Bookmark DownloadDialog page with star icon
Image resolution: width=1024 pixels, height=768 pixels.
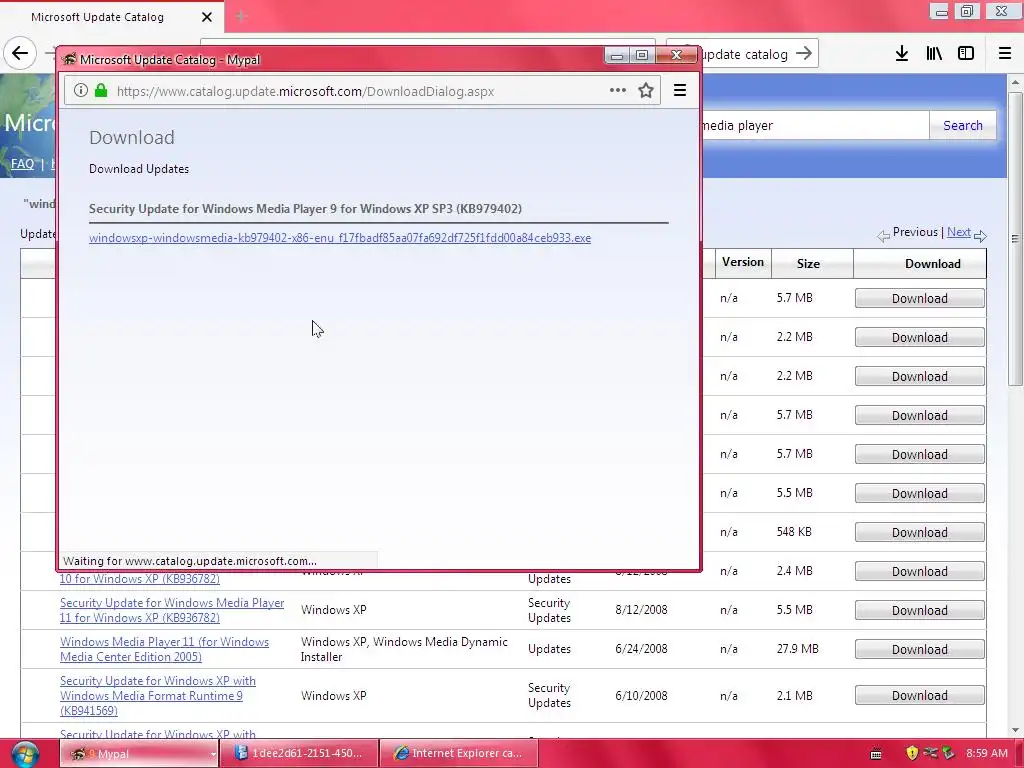pyautogui.click(x=646, y=90)
